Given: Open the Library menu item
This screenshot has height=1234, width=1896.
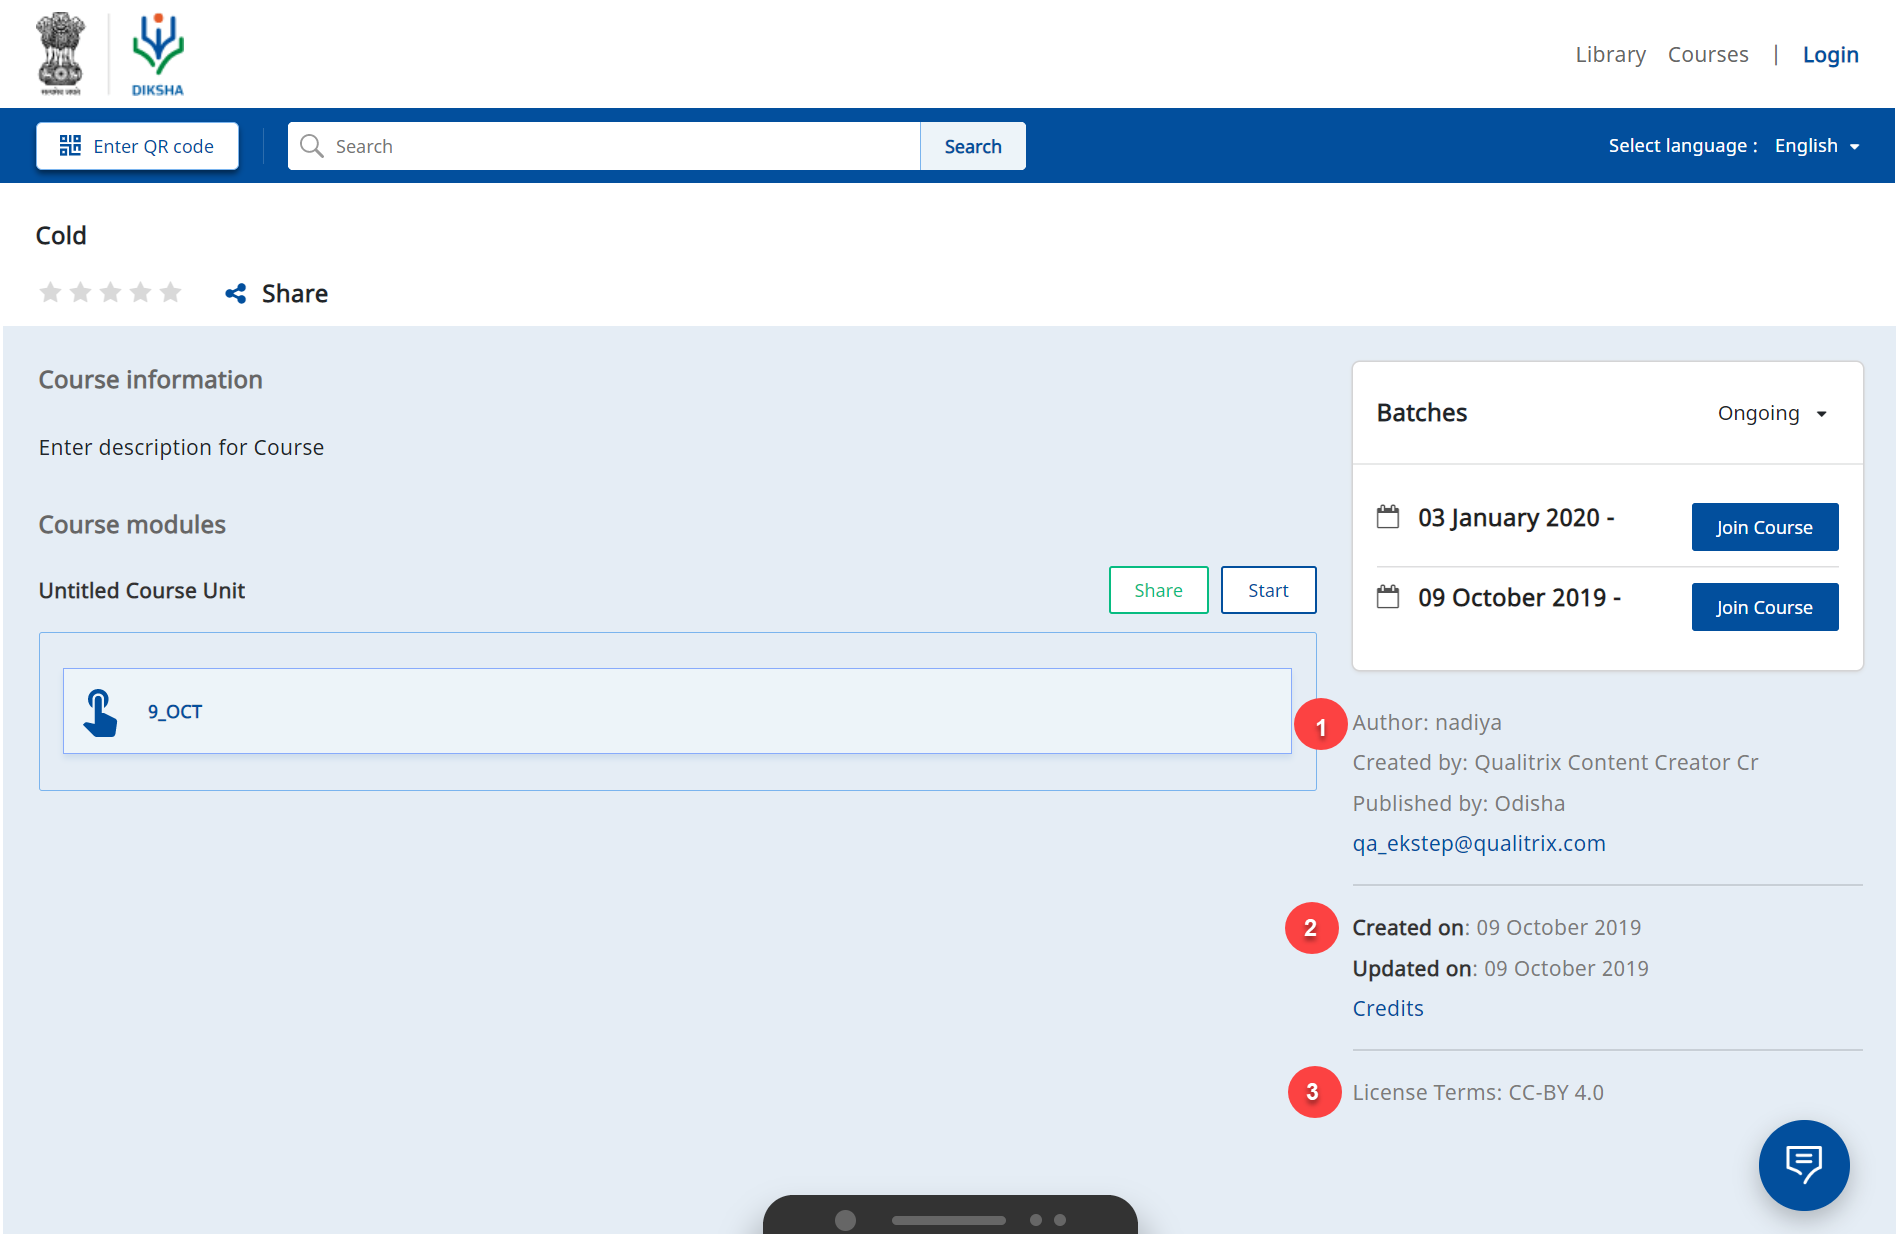Looking at the screenshot, I should click(x=1610, y=55).
